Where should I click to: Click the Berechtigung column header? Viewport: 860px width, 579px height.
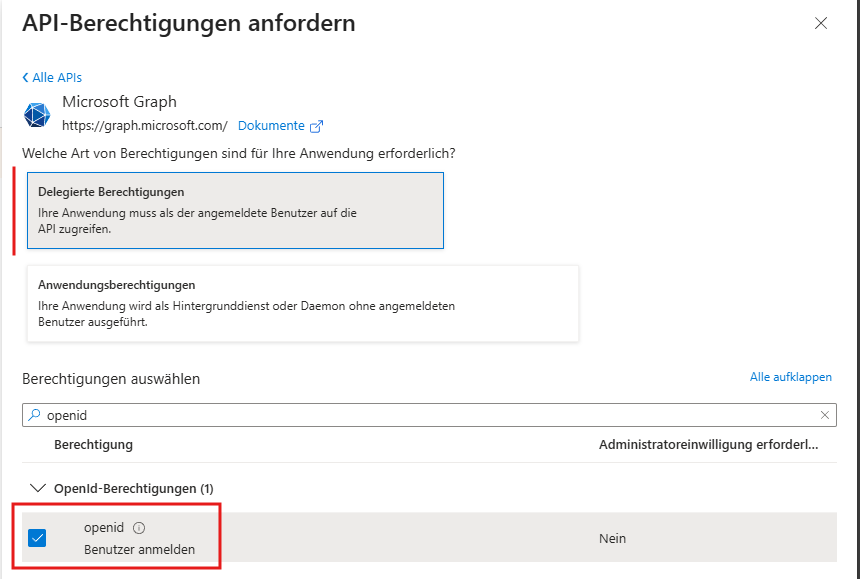click(93, 445)
